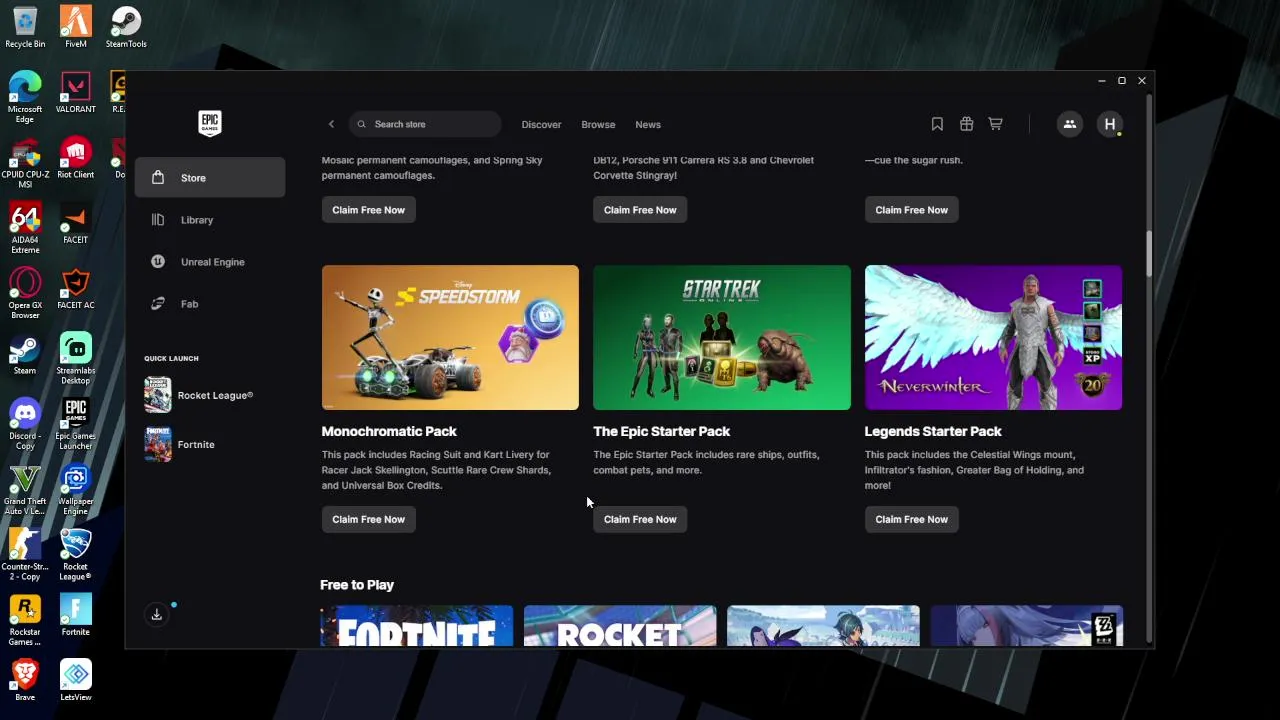Image resolution: width=1280 pixels, height=720 pixels.
Task: Select the FACEIT AC desktop icon
Action: (x=76, y=289)
